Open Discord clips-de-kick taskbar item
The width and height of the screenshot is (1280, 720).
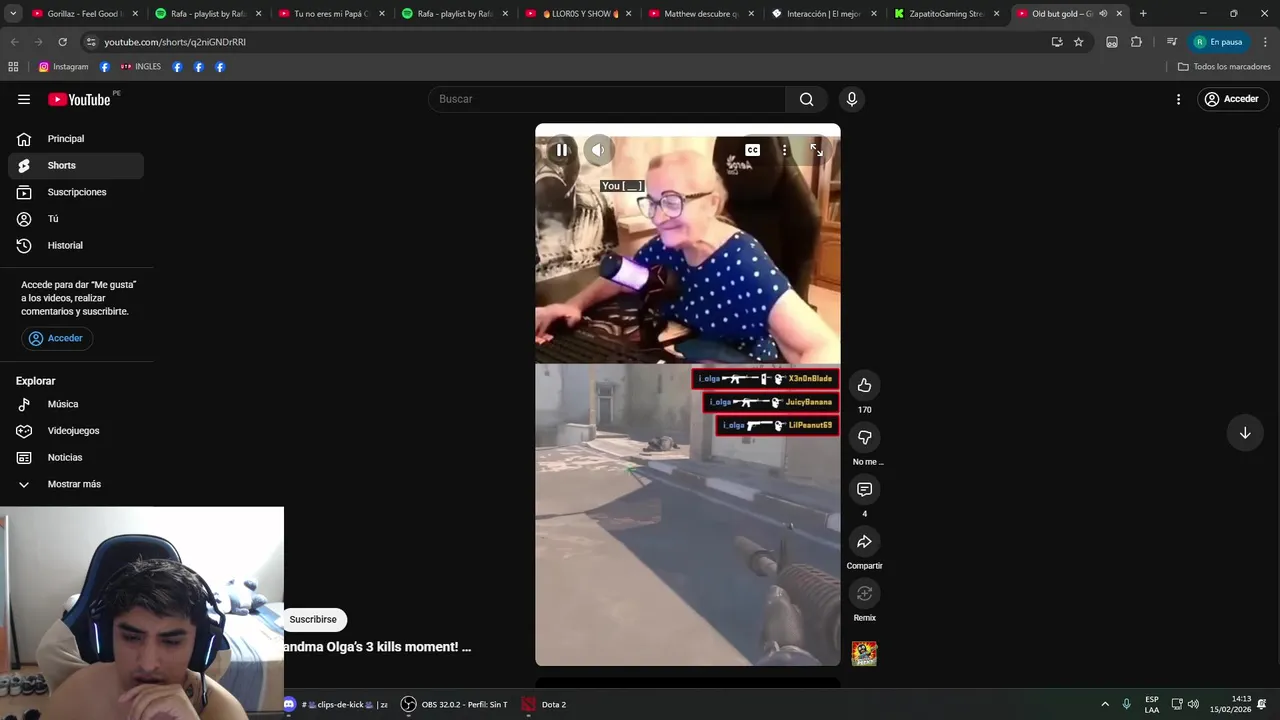tap(335, 705)
